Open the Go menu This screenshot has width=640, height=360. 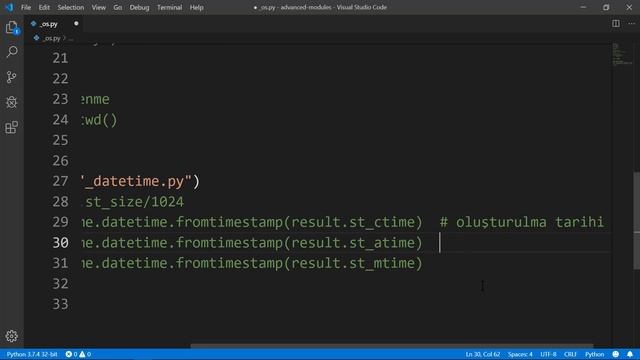pos(118,7)
